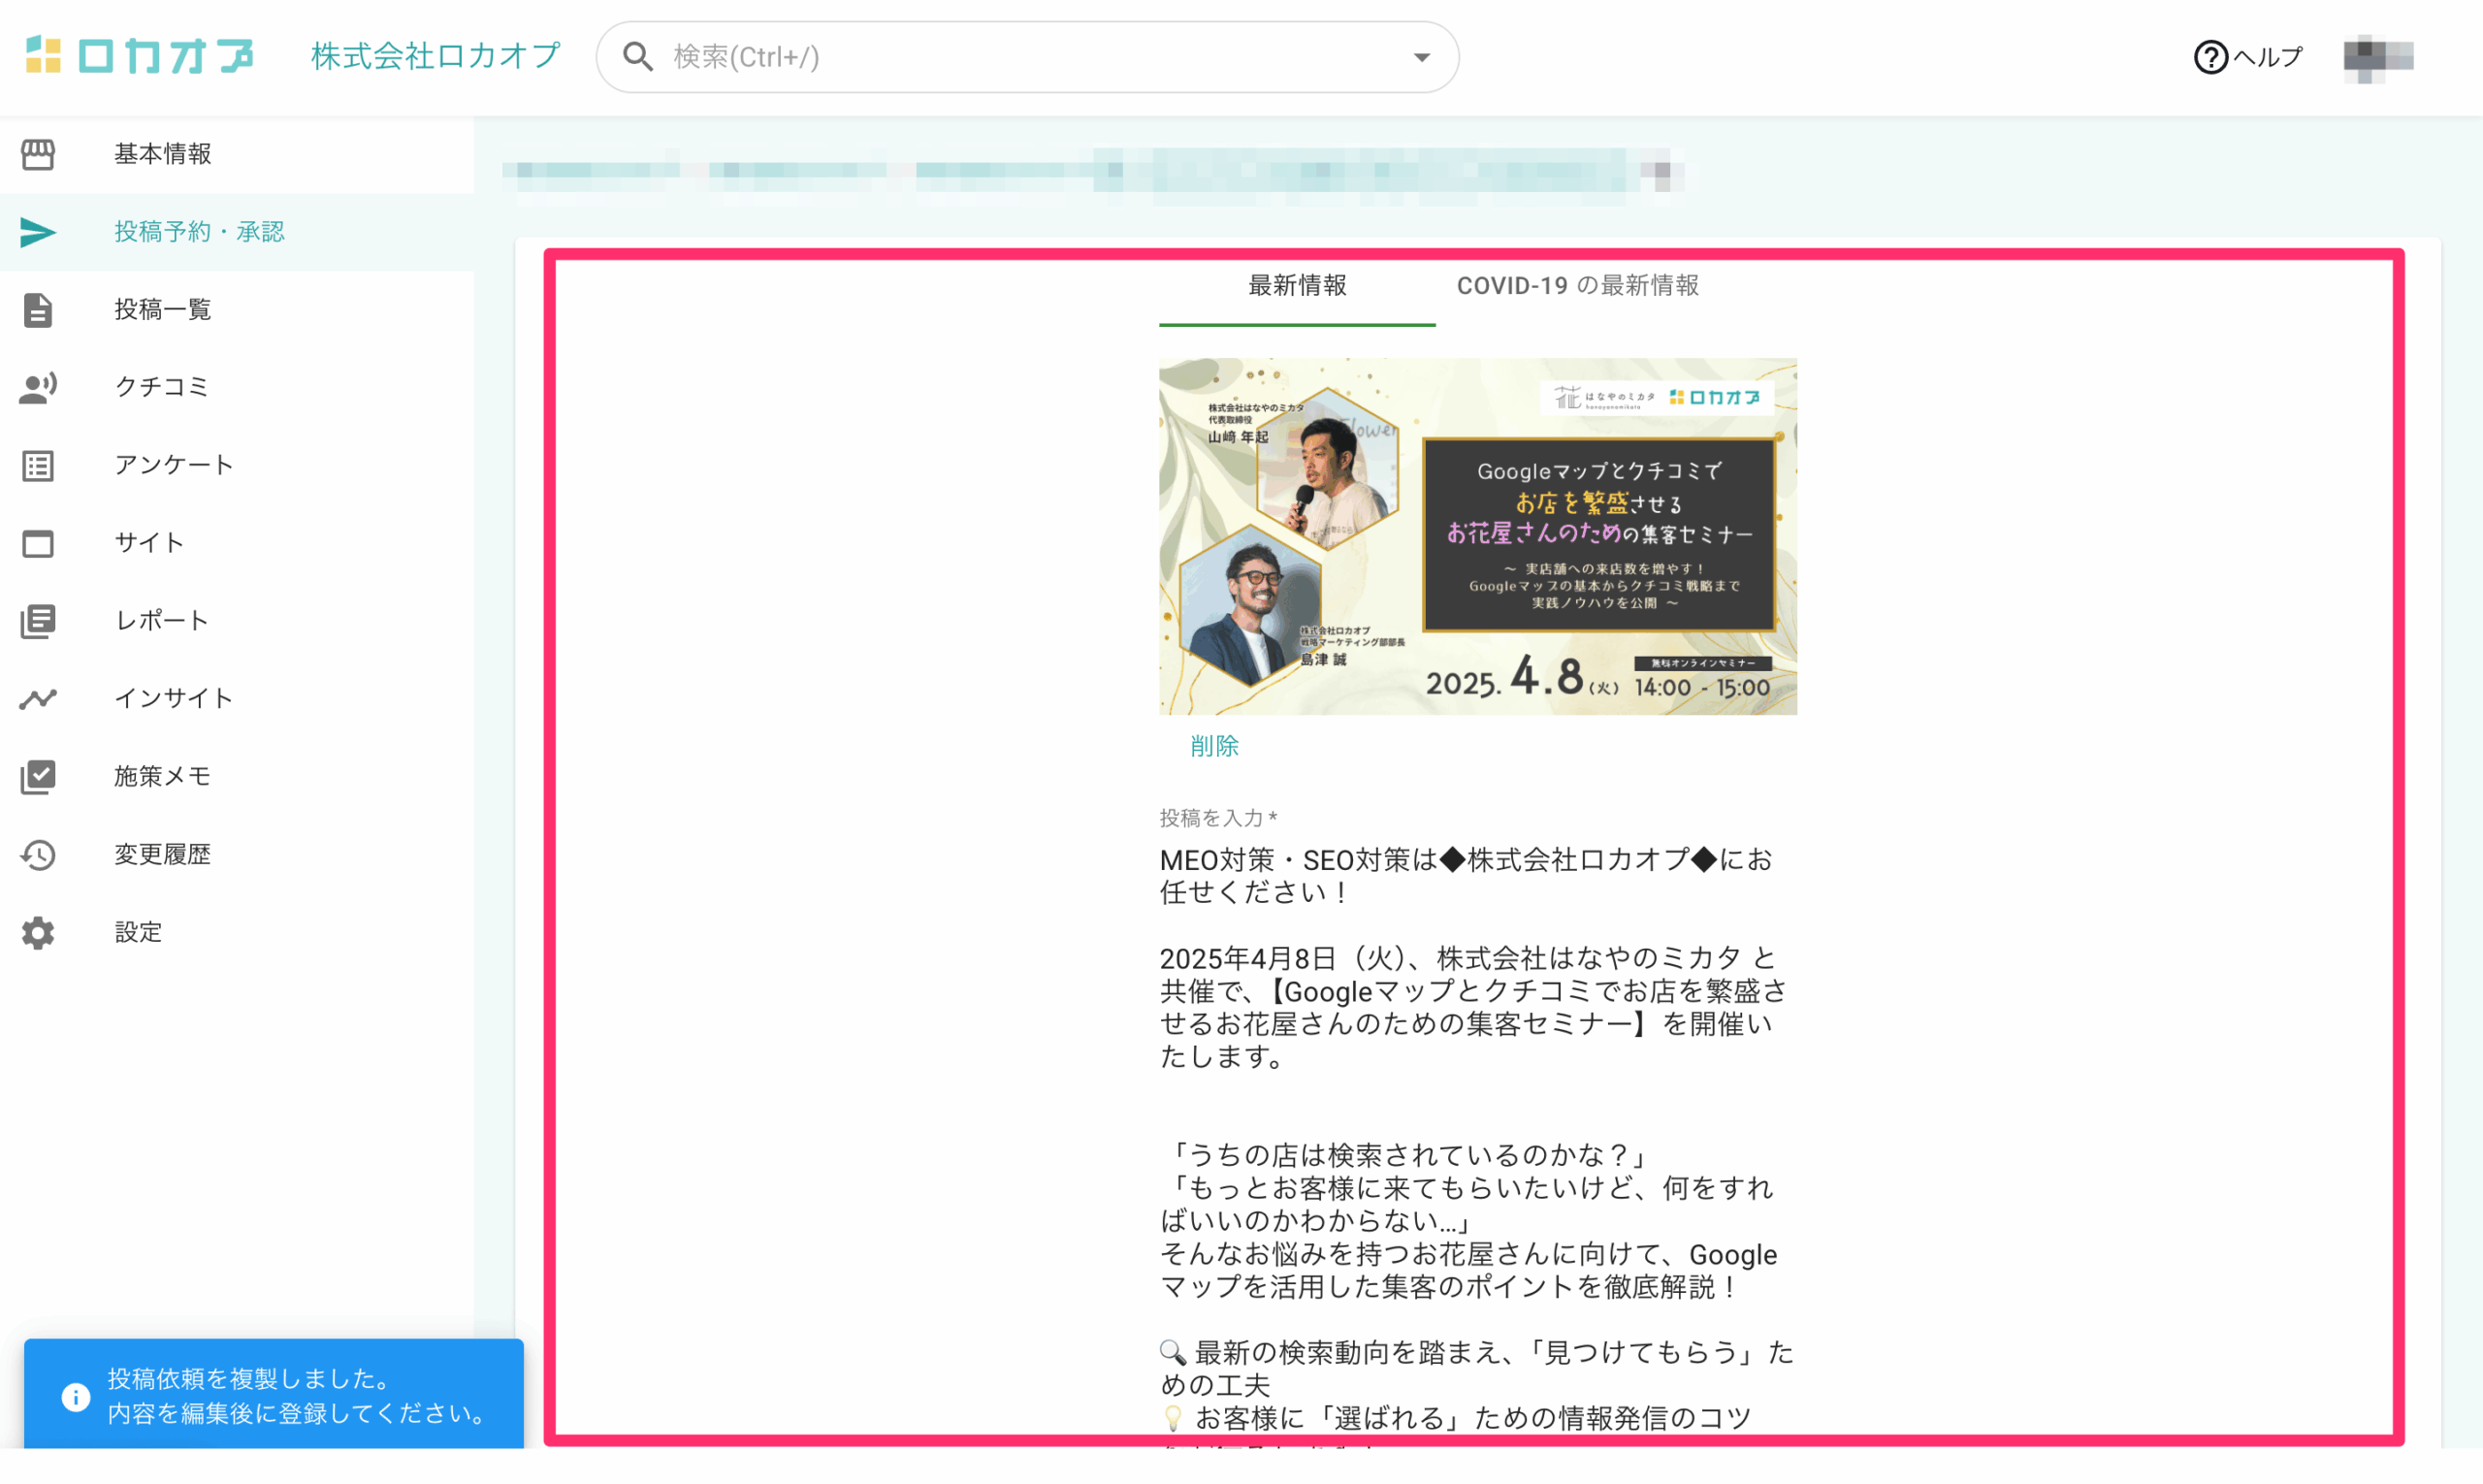Image resolution: width=2483 pixels, height=1484 pixels.
Task: Click the 設定 gear icon
Action: point(38,933)
